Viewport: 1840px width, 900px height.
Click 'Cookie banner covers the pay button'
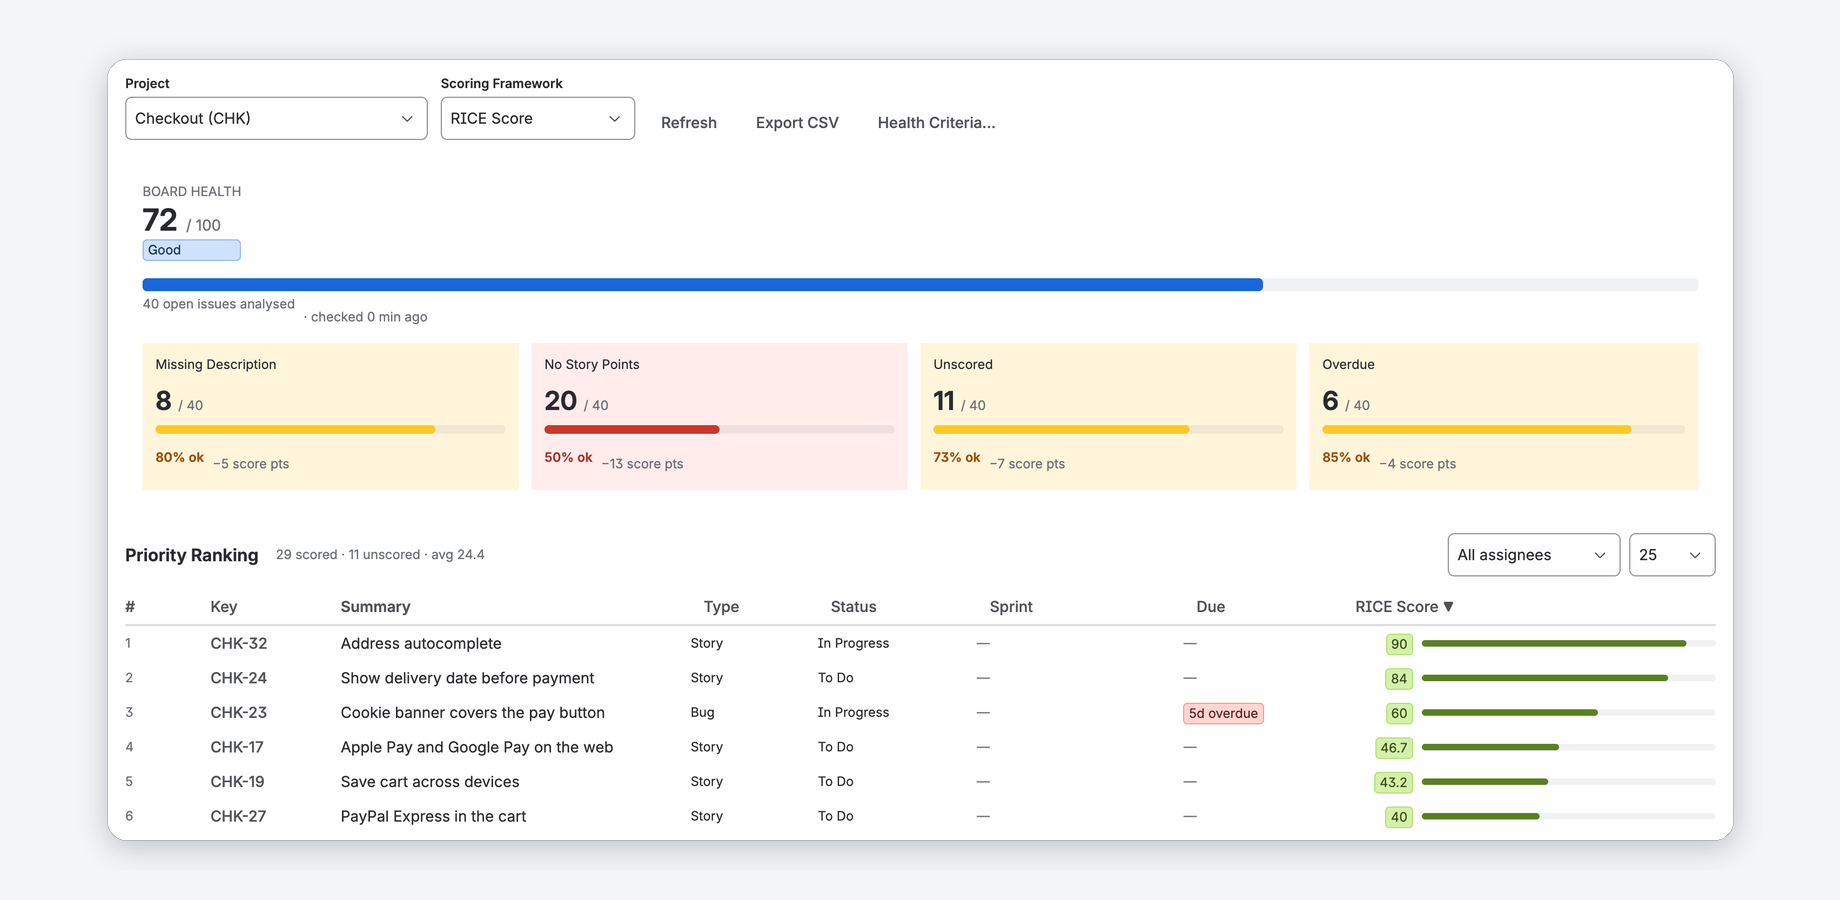[472, 713]
